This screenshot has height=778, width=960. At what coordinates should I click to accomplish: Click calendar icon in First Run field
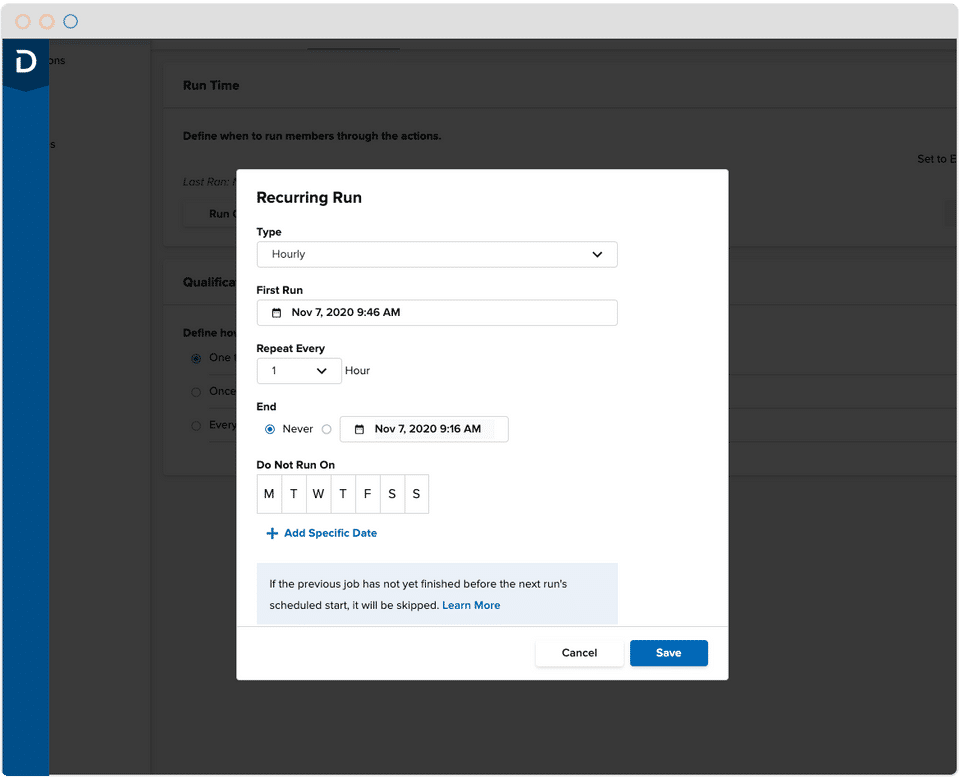click(277, 313)
